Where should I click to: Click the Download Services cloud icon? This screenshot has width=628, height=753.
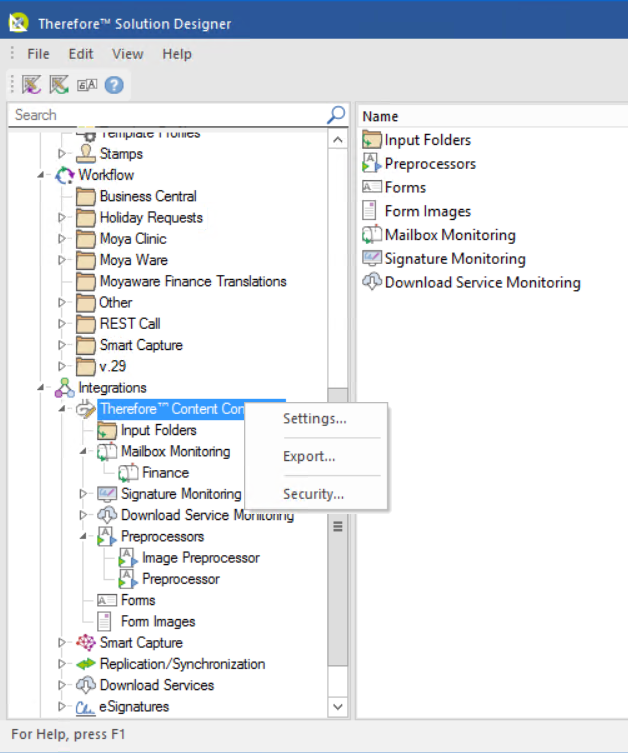coord(86,685)
